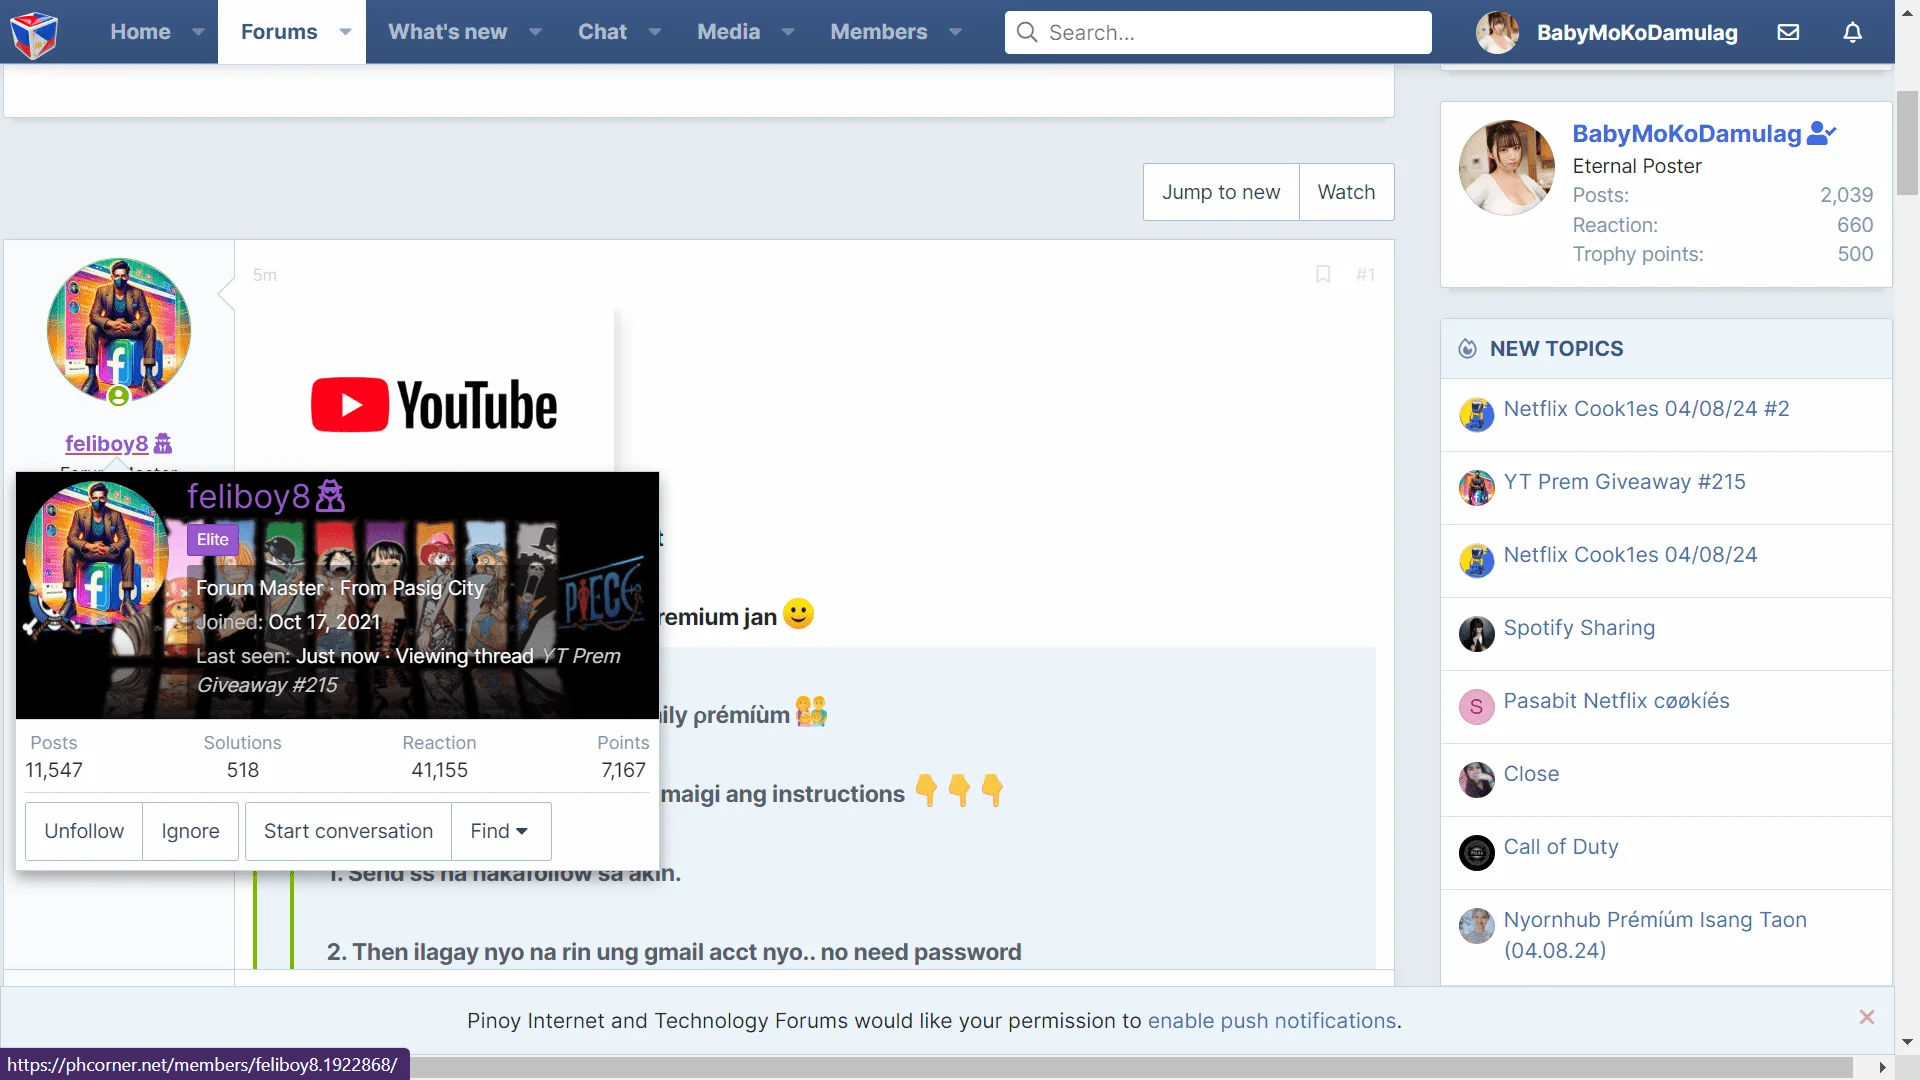1920x1080 pixels.
Task: Expand the Members menu arrow
Action: point(955,32)
